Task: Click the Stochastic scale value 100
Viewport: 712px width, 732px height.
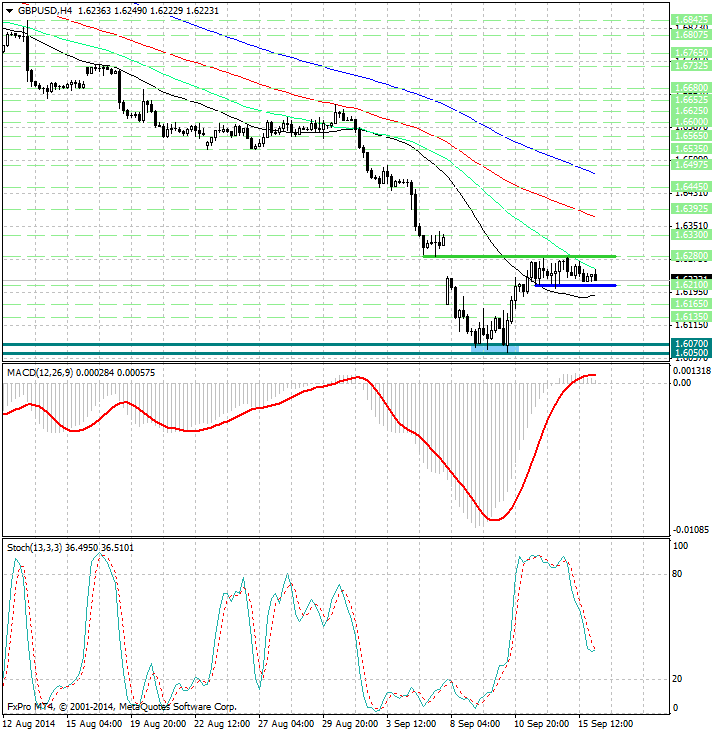Action: [681, 546]
